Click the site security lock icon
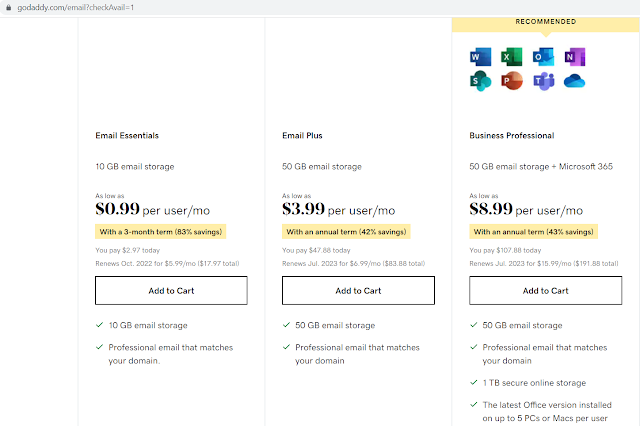640x426 pixels. point(8,7)
